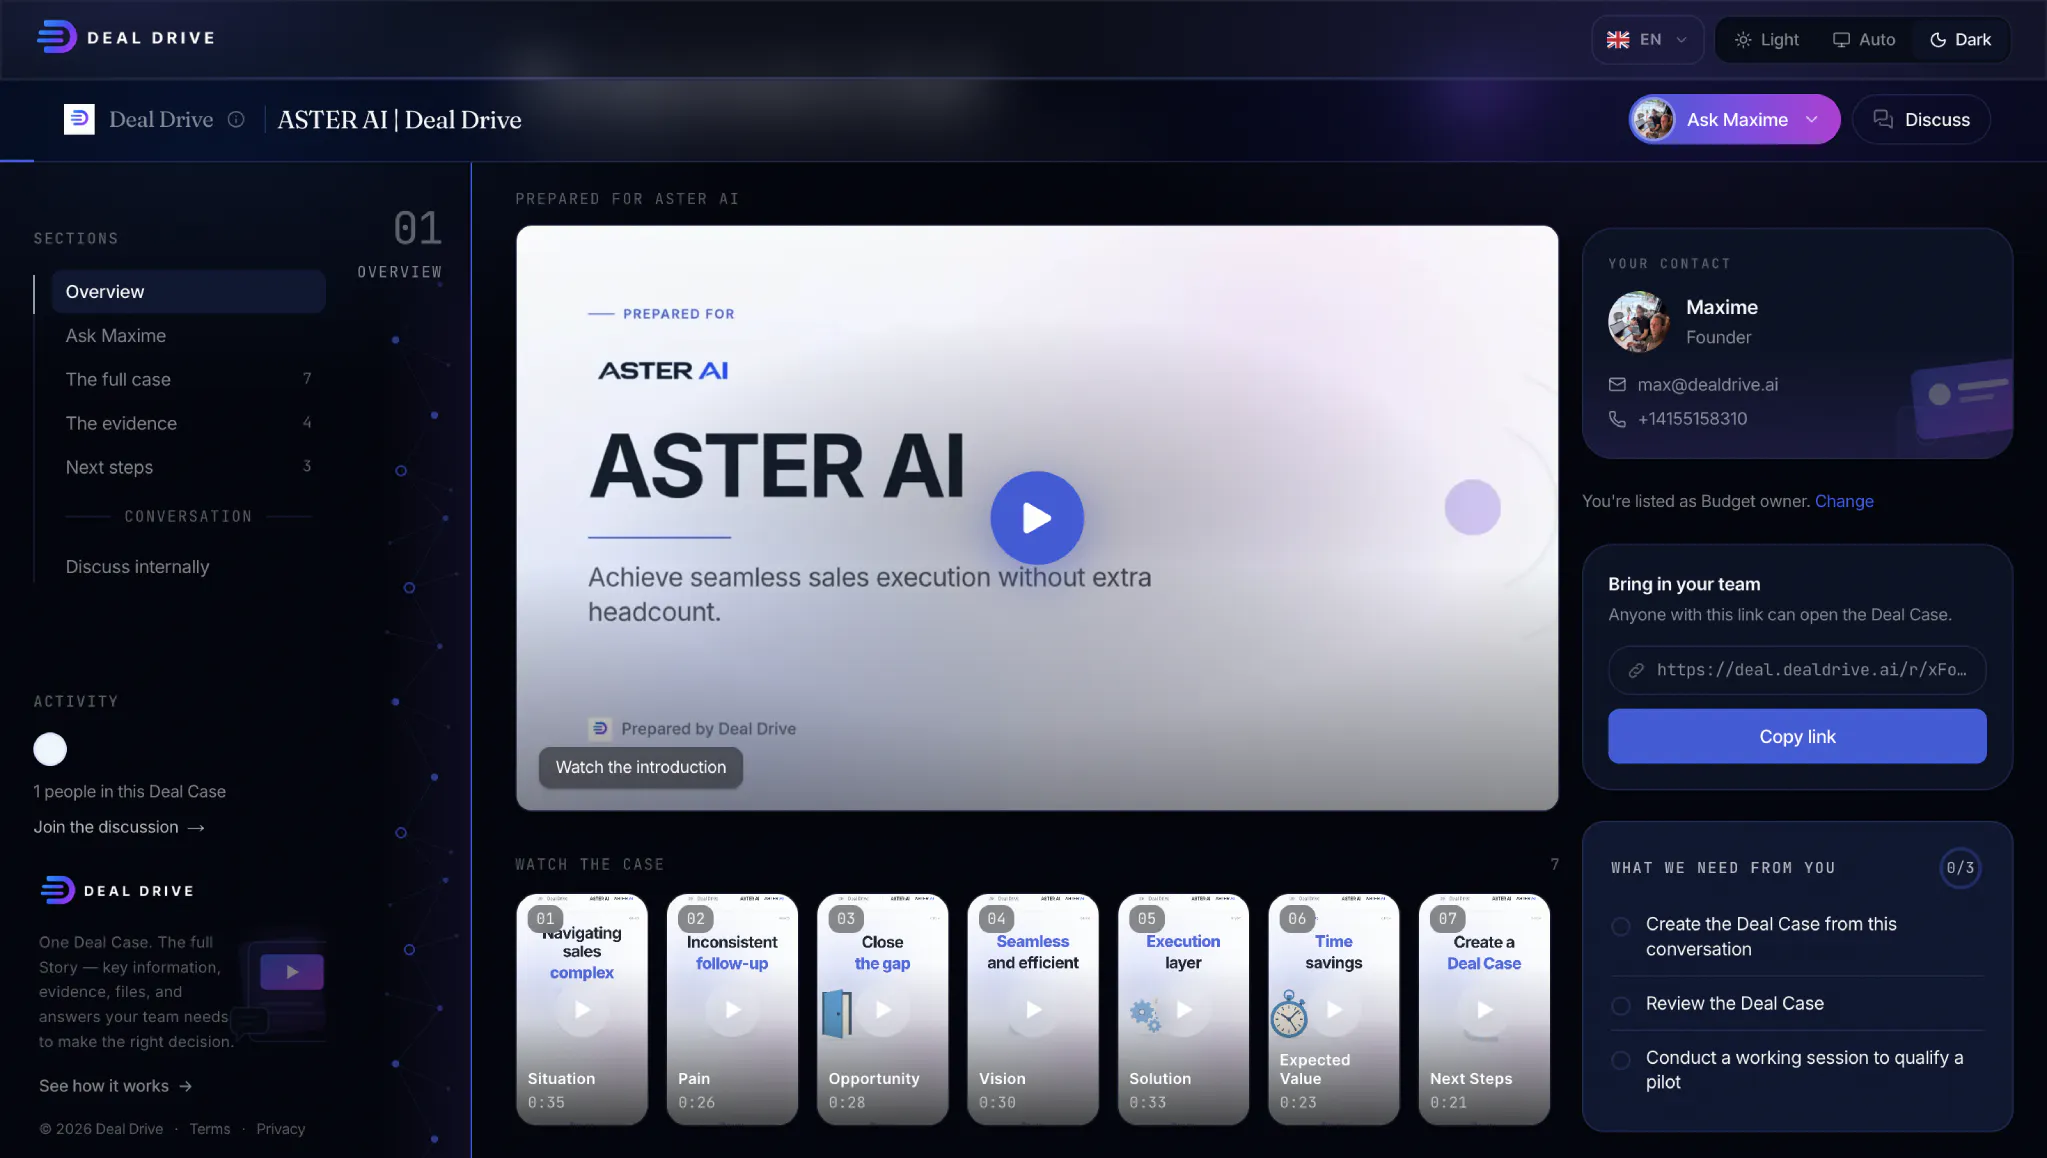Switch theme to Auto
The width and height of the screenshot is (2047, 1158).
(x=1863, y=40)
